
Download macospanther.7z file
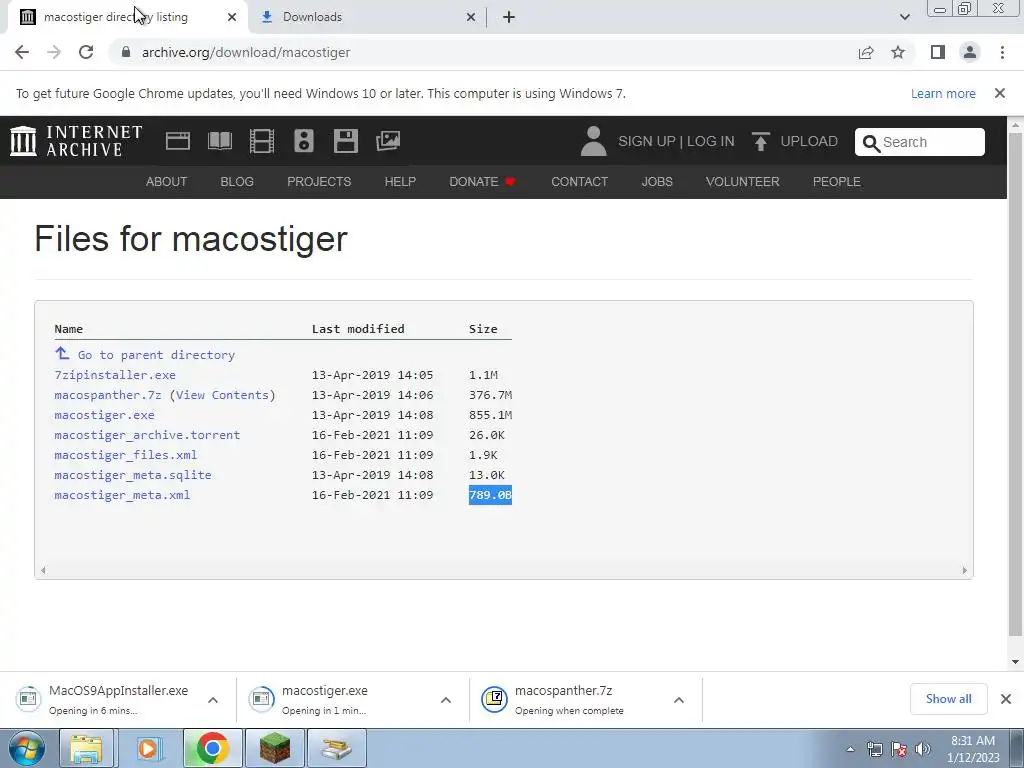(x=108, y=395)
